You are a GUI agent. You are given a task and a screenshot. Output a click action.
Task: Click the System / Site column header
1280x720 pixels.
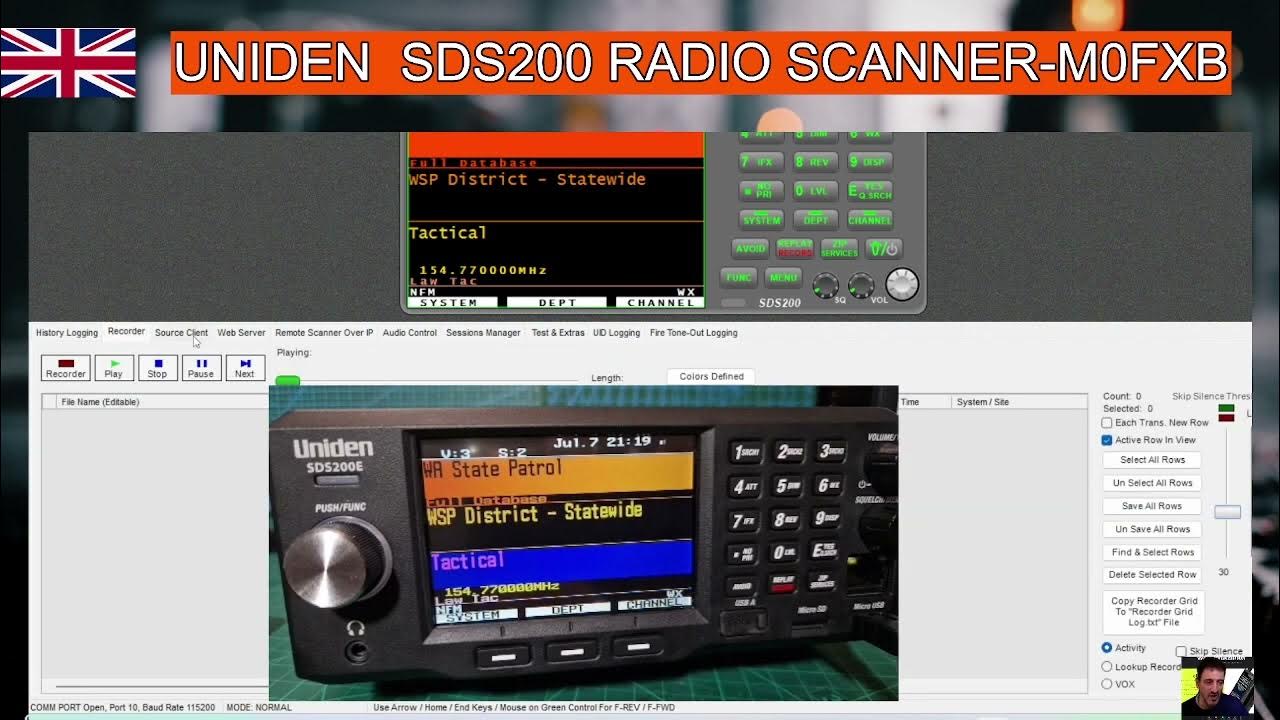point(1019,402)
